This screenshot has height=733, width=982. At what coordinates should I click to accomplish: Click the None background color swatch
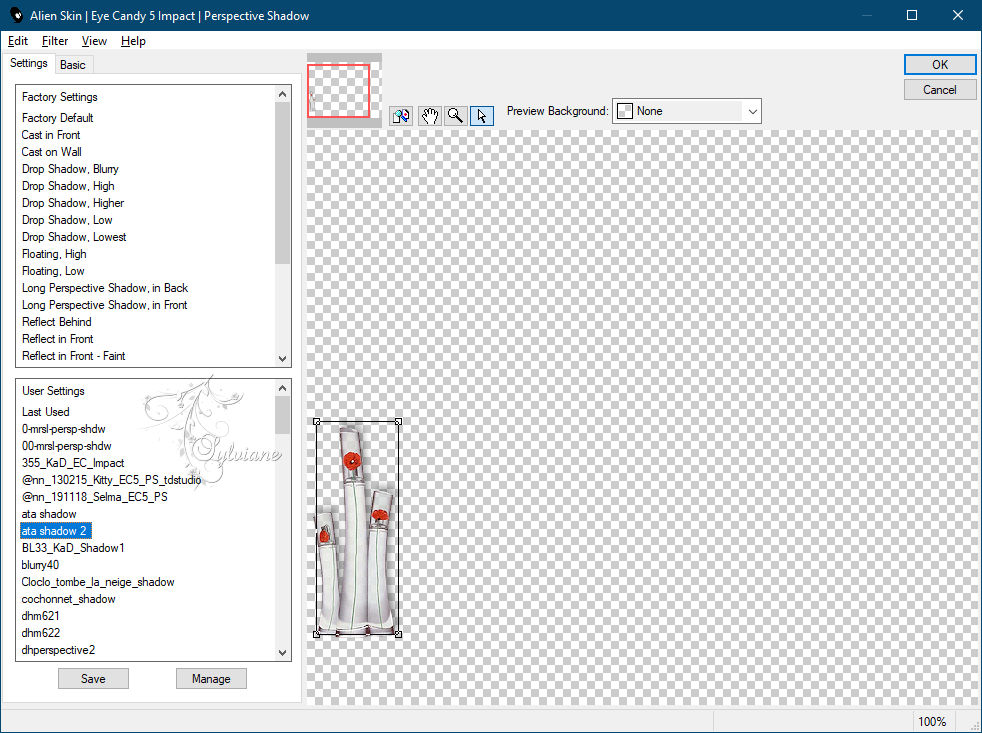coord(624,111)
